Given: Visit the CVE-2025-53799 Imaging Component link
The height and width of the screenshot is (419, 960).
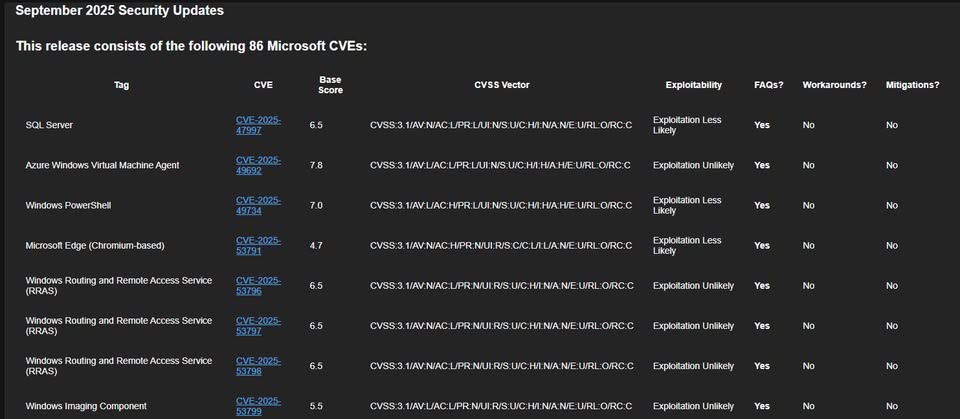Looking at the screenshot, I should (258, 405).
